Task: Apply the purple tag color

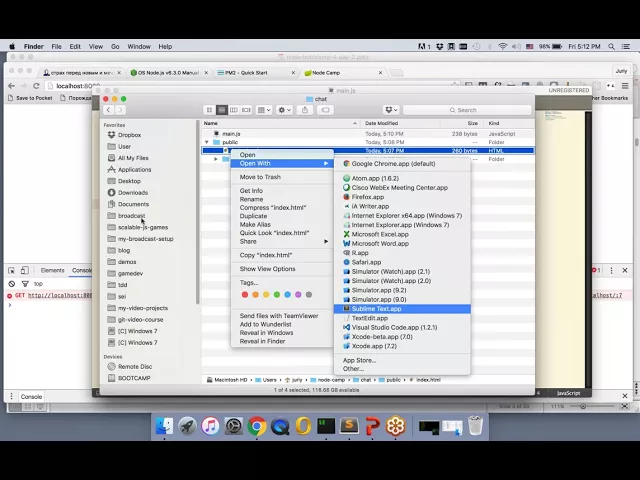Action: point(298,295)
